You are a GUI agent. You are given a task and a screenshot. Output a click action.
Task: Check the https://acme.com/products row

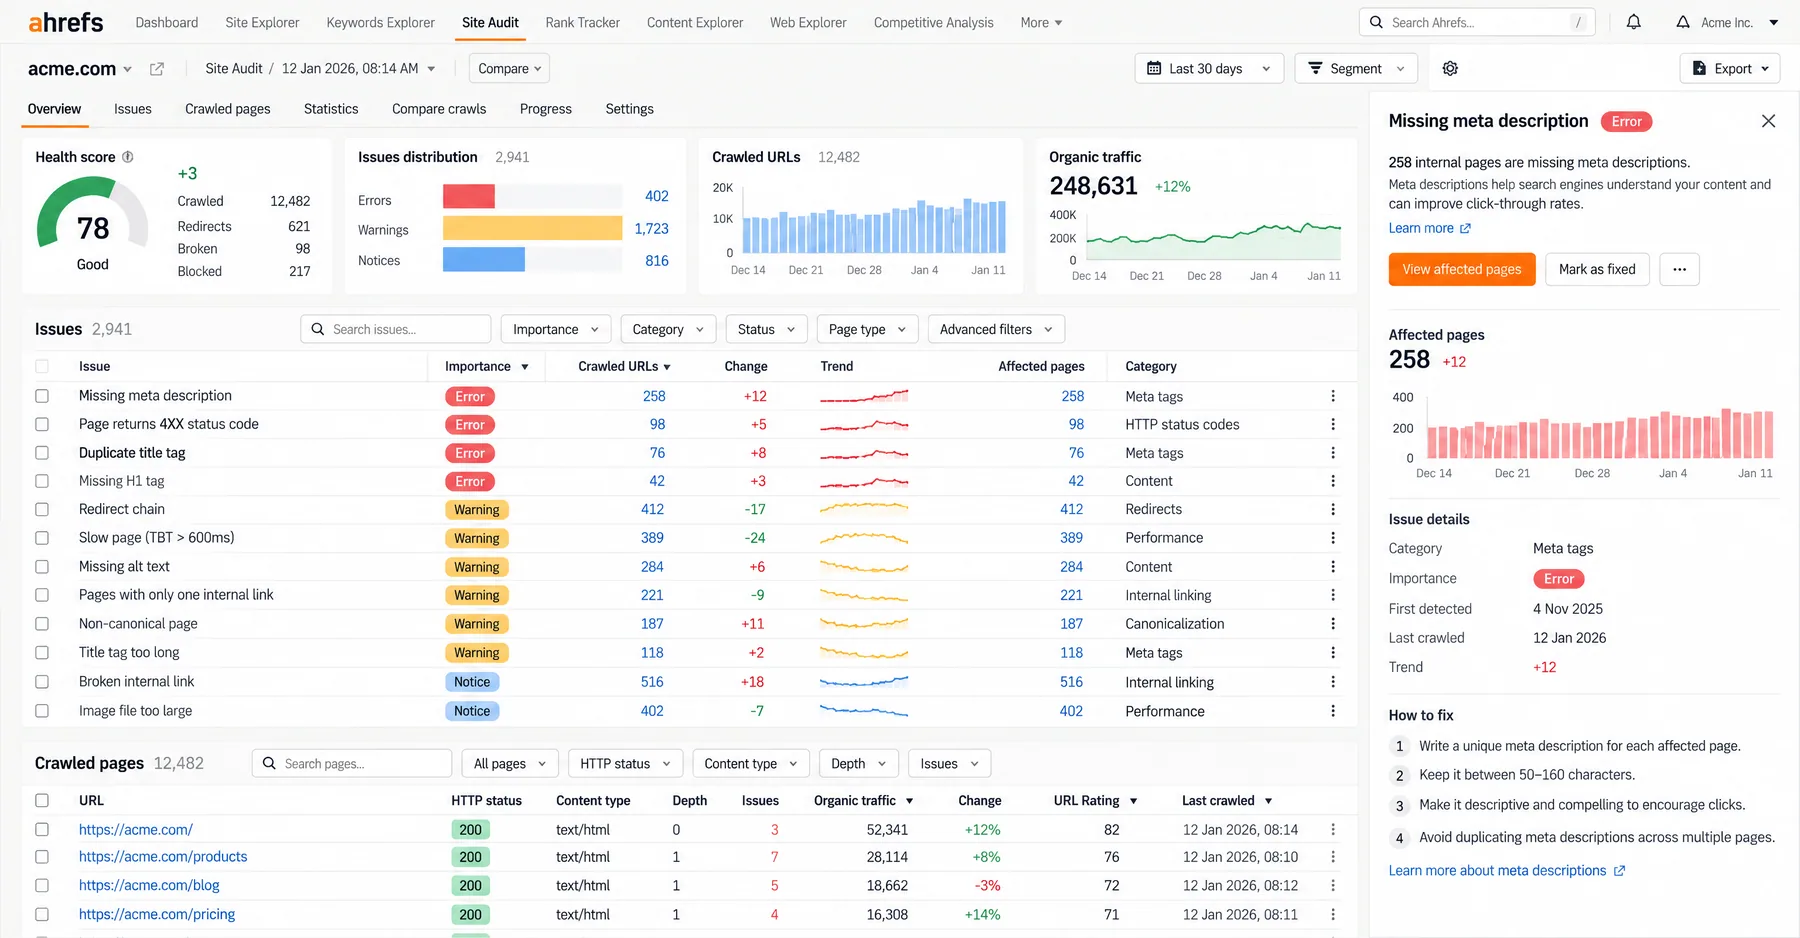[x=42, y=857]
